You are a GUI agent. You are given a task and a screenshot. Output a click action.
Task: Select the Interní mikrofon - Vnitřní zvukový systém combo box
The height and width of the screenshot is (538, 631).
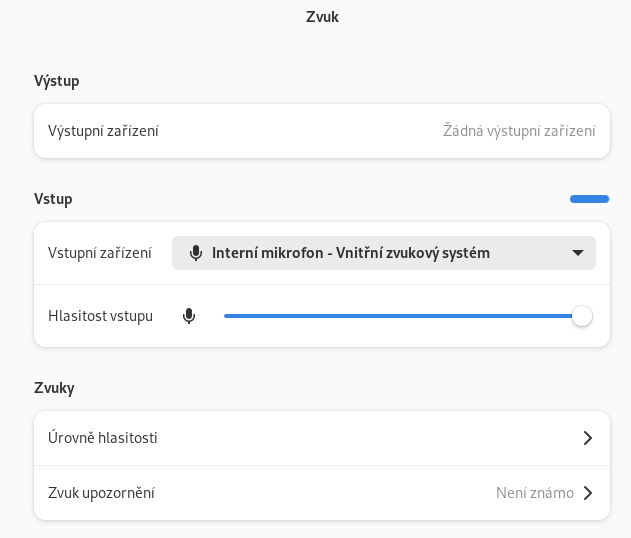(384, 253)
